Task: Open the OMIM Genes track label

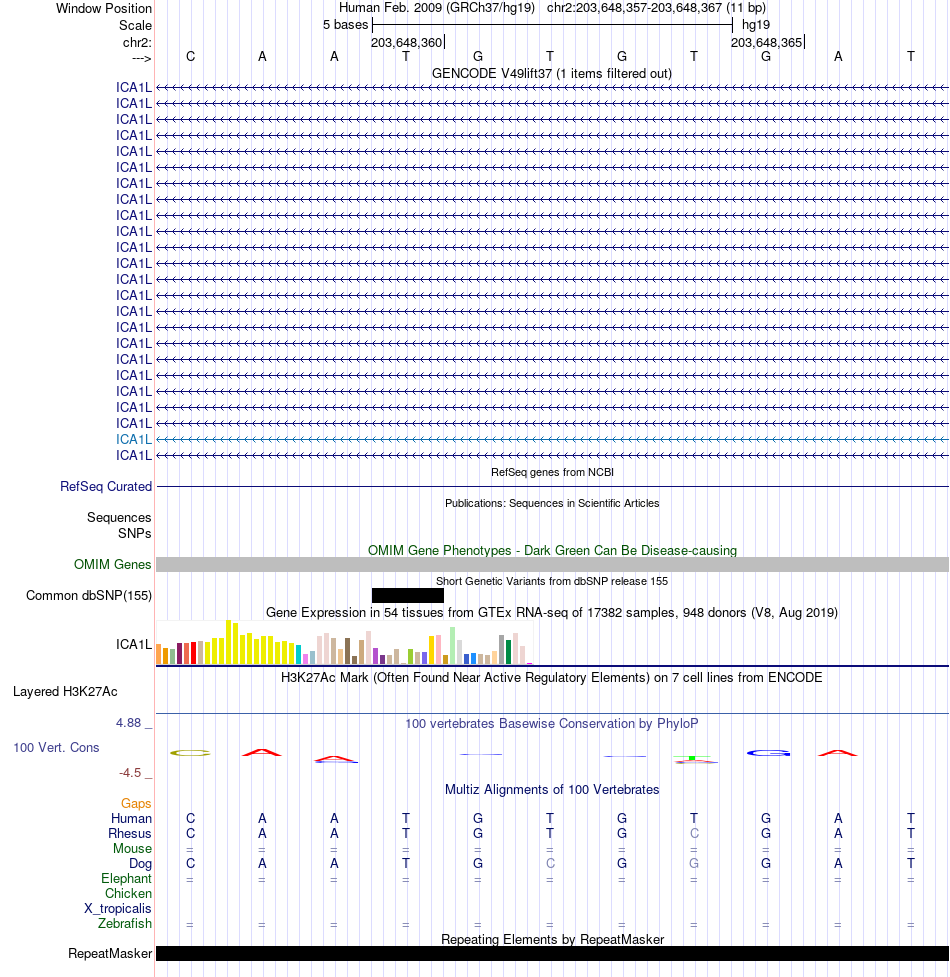Action: [113, 565]
